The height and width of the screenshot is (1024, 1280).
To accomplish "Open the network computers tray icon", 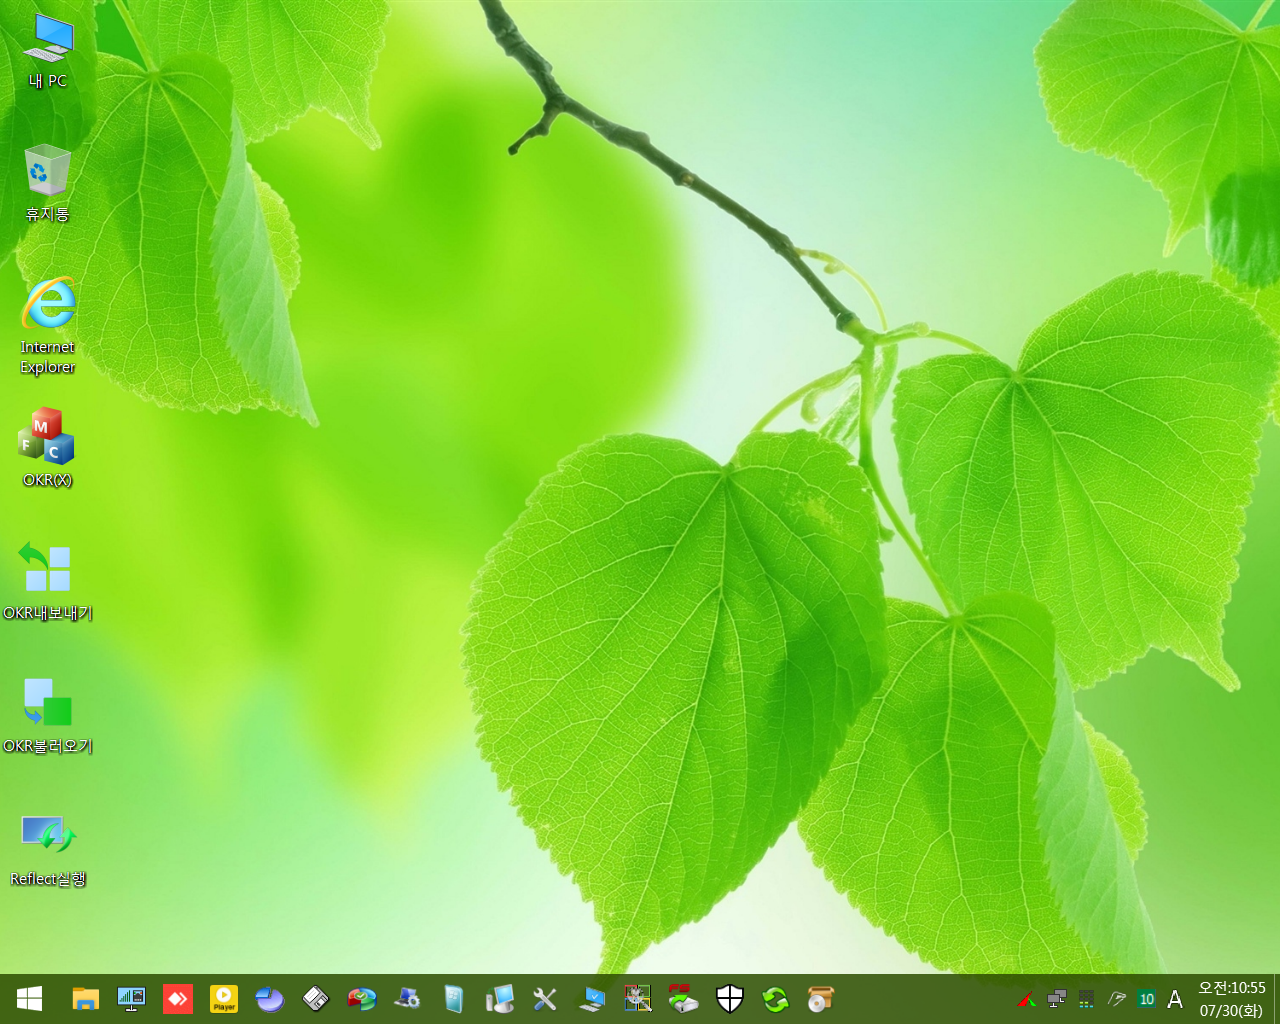I will (x=1056, y=999).
